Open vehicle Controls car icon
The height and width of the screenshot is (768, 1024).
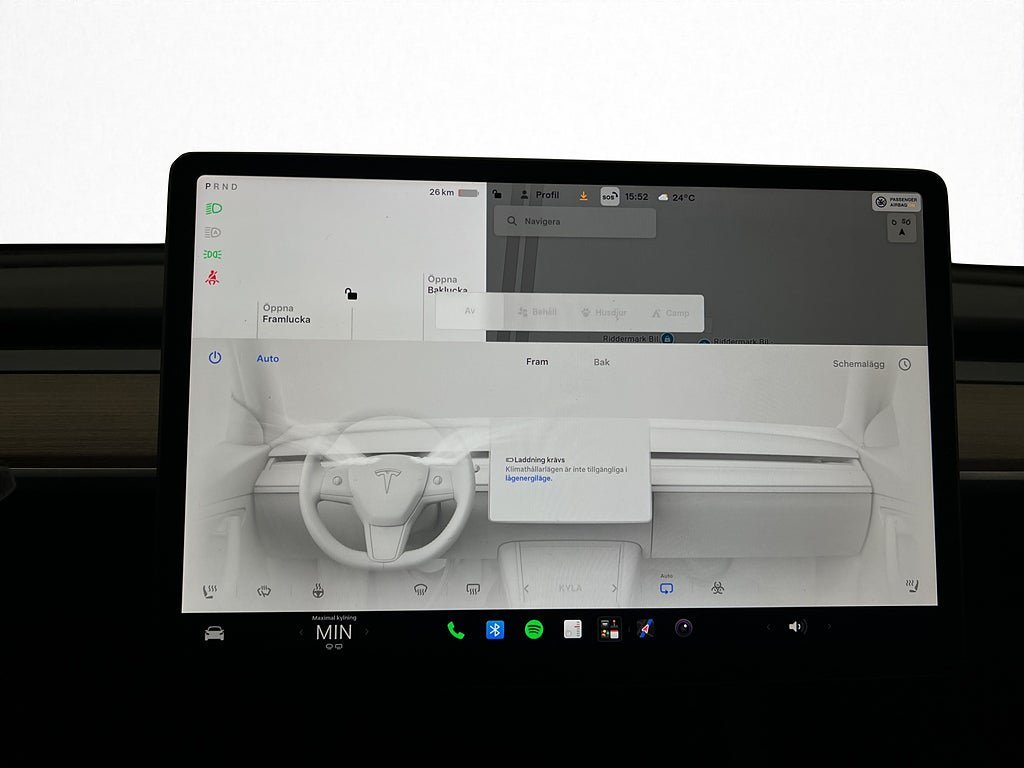point(214,633)
